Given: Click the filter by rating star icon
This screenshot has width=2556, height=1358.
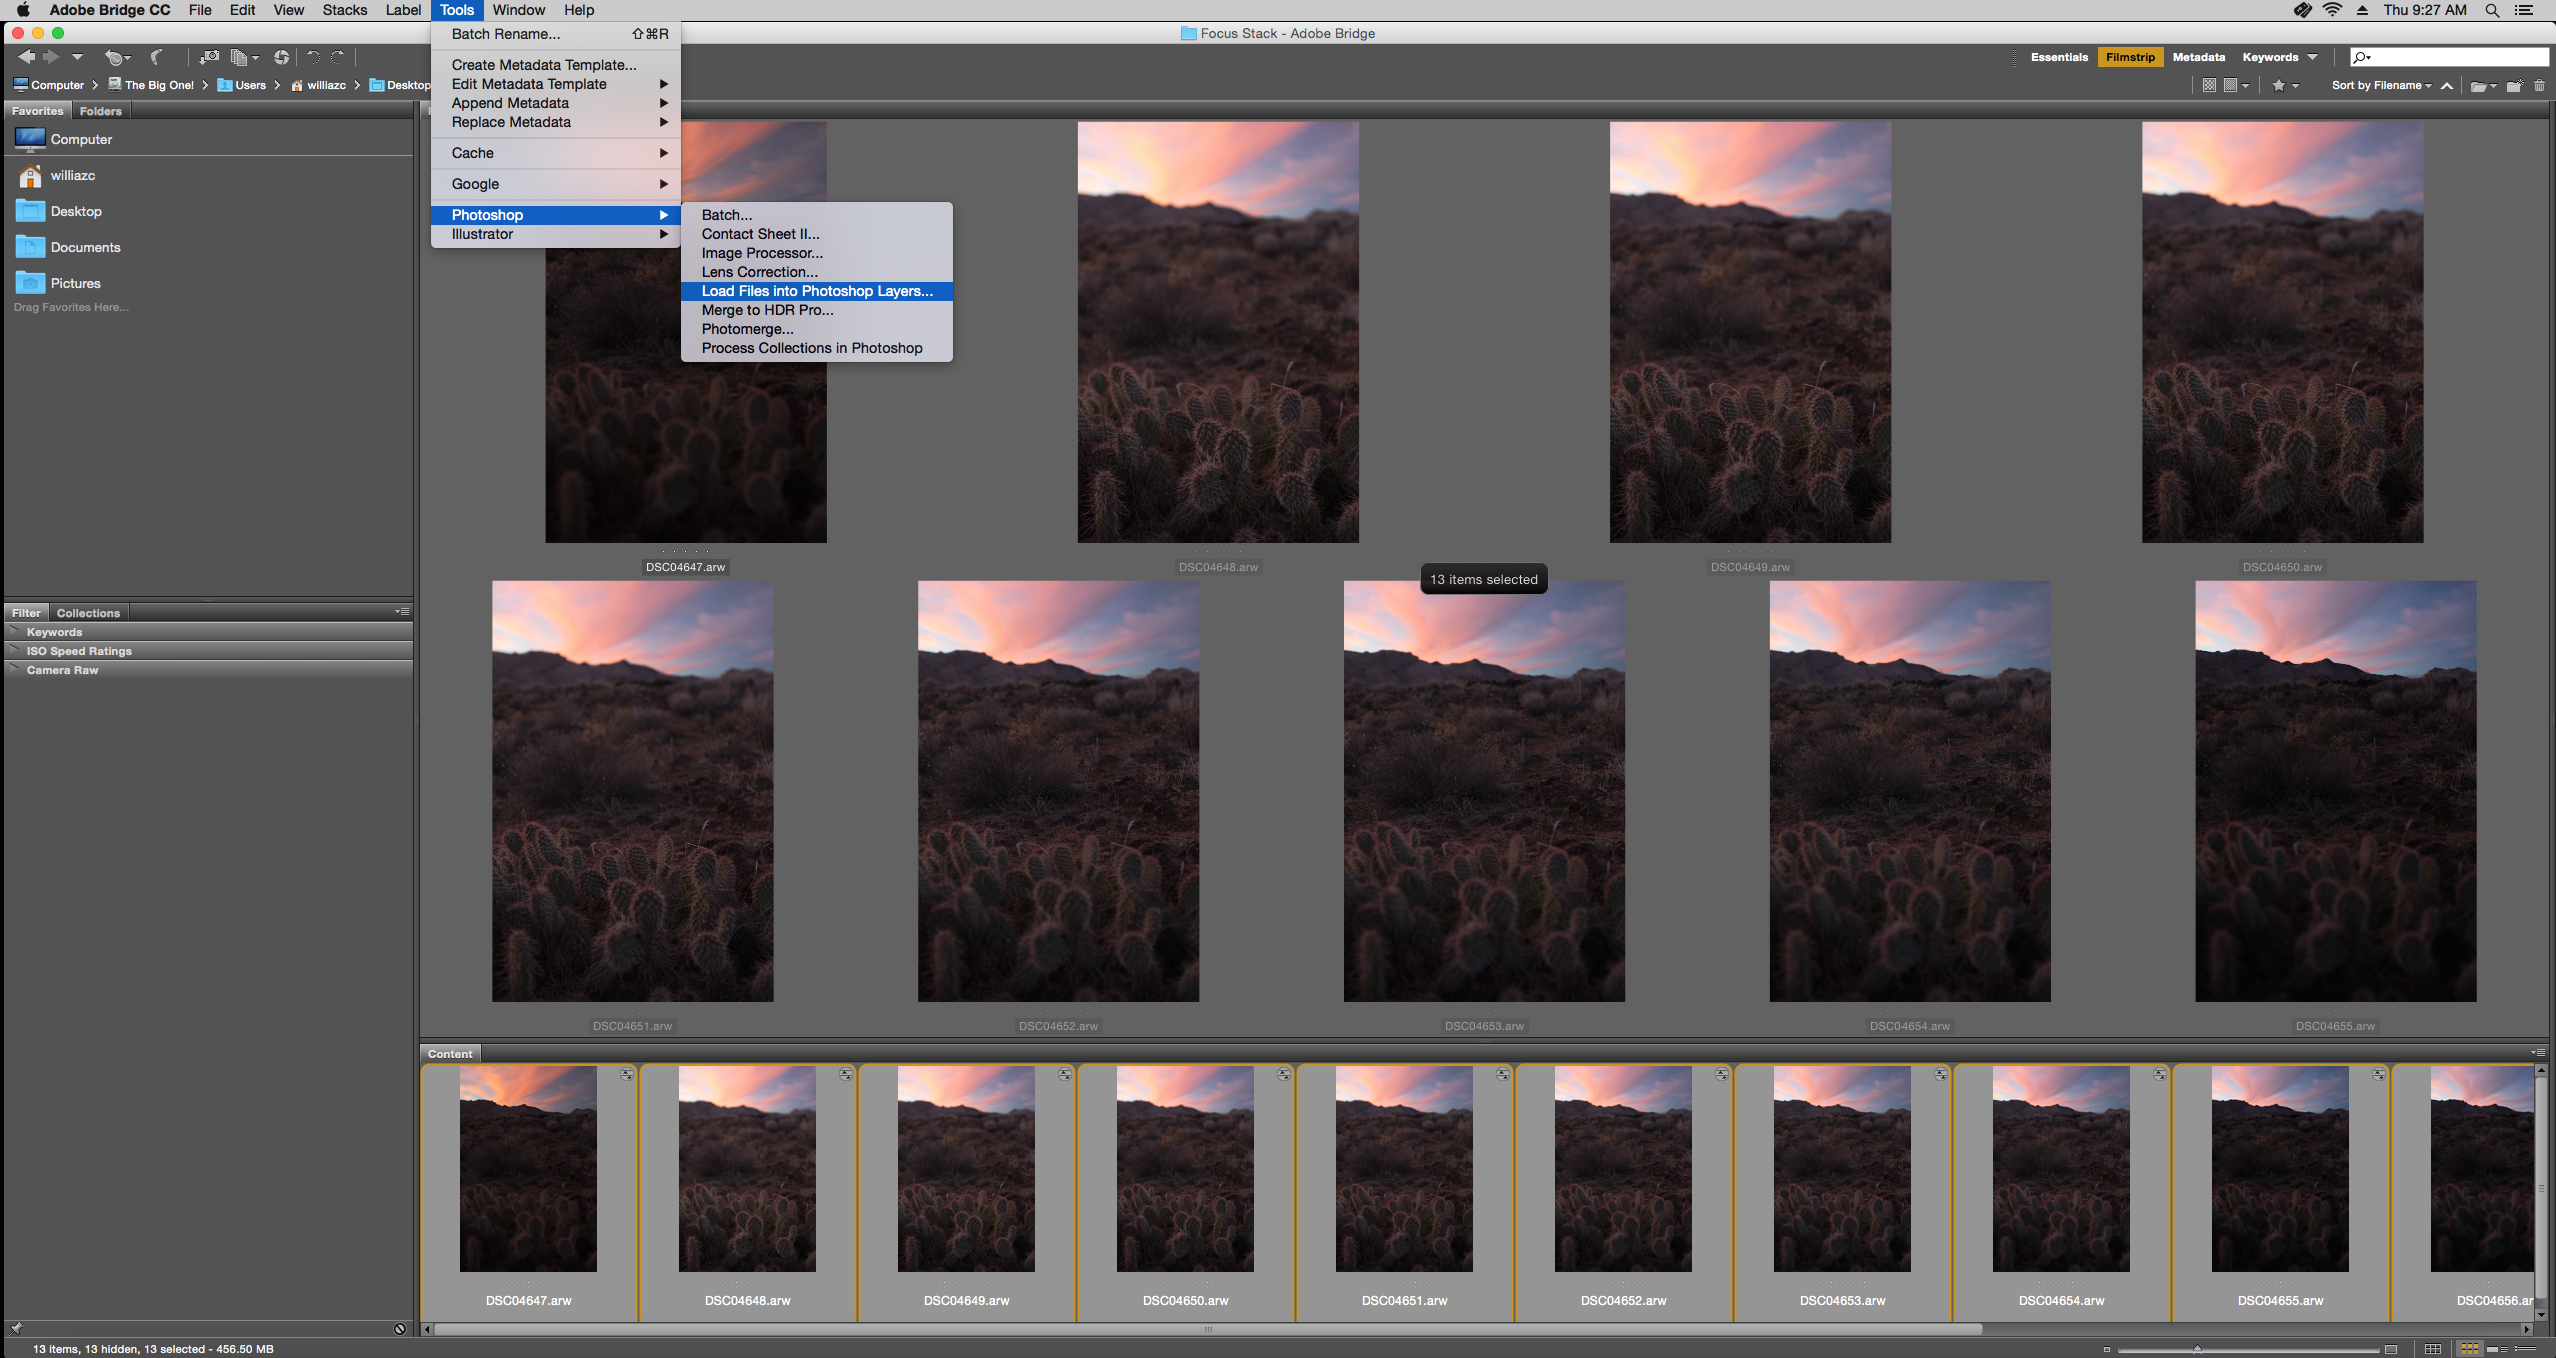Looking at the screenshot, I should coord(2279,86).
